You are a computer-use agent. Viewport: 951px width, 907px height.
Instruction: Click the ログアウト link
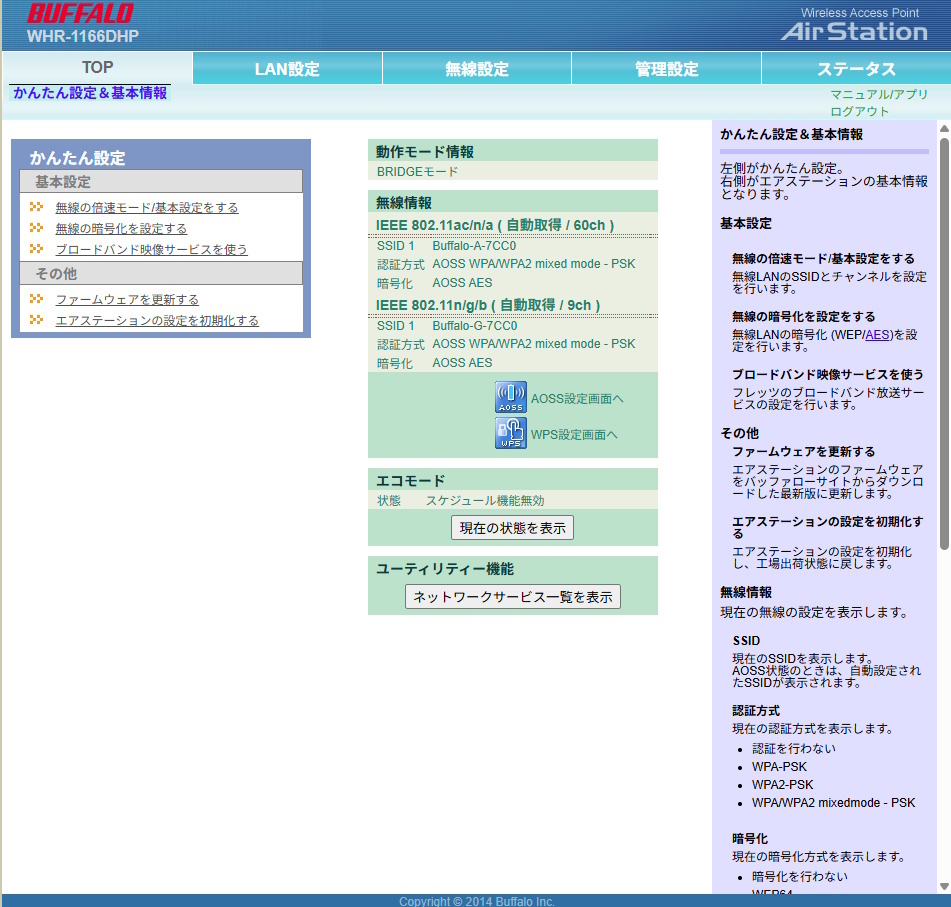[859, 112]
